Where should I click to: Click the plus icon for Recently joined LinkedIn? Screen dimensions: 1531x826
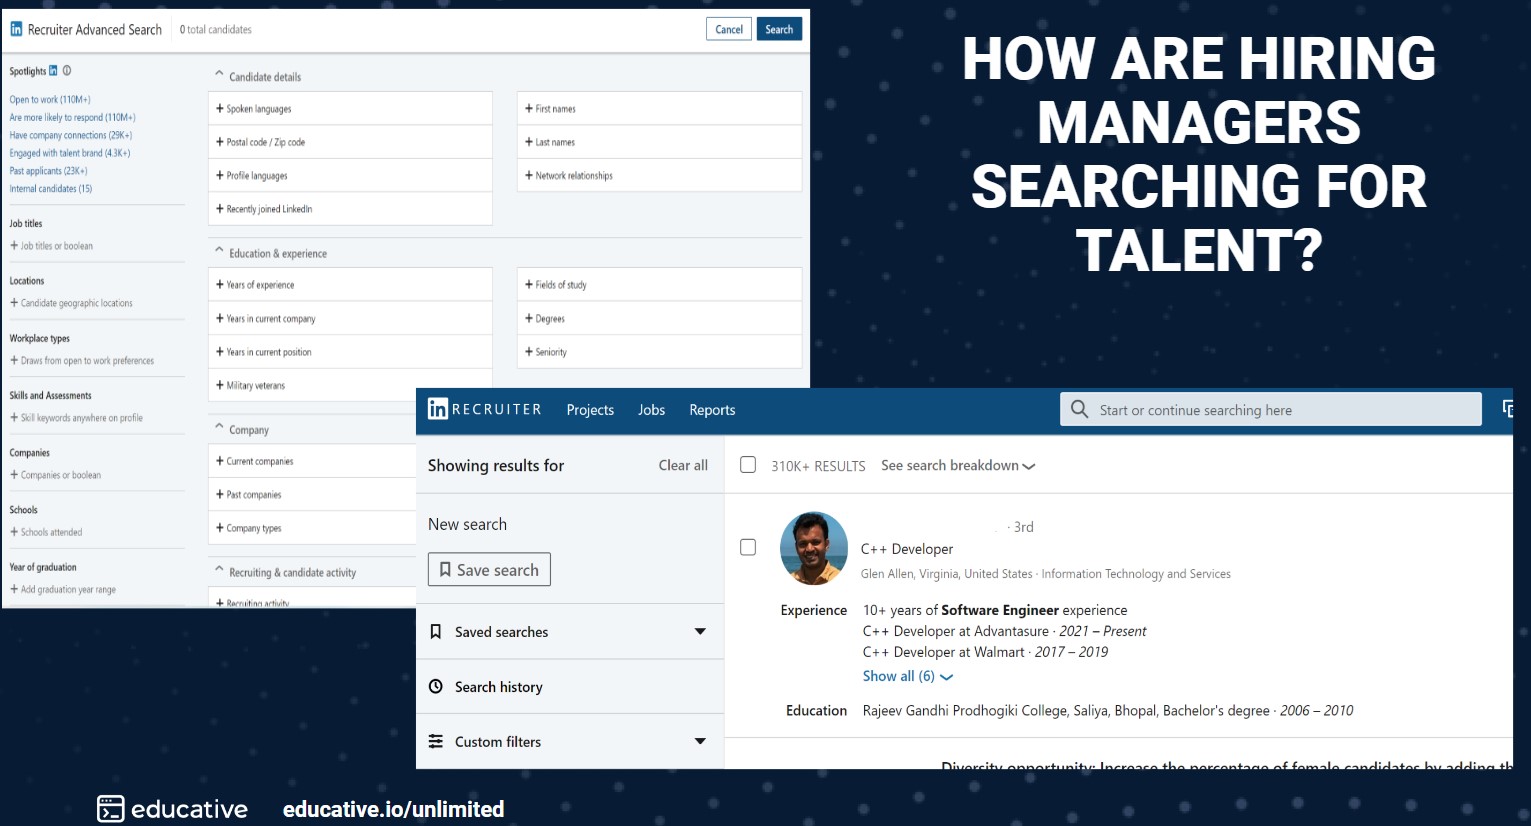pyautogui.click(x=220, y=209)
